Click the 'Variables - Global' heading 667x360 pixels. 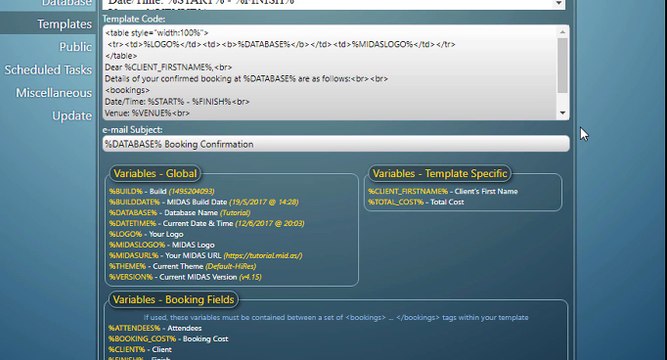[x=155, y=174]
